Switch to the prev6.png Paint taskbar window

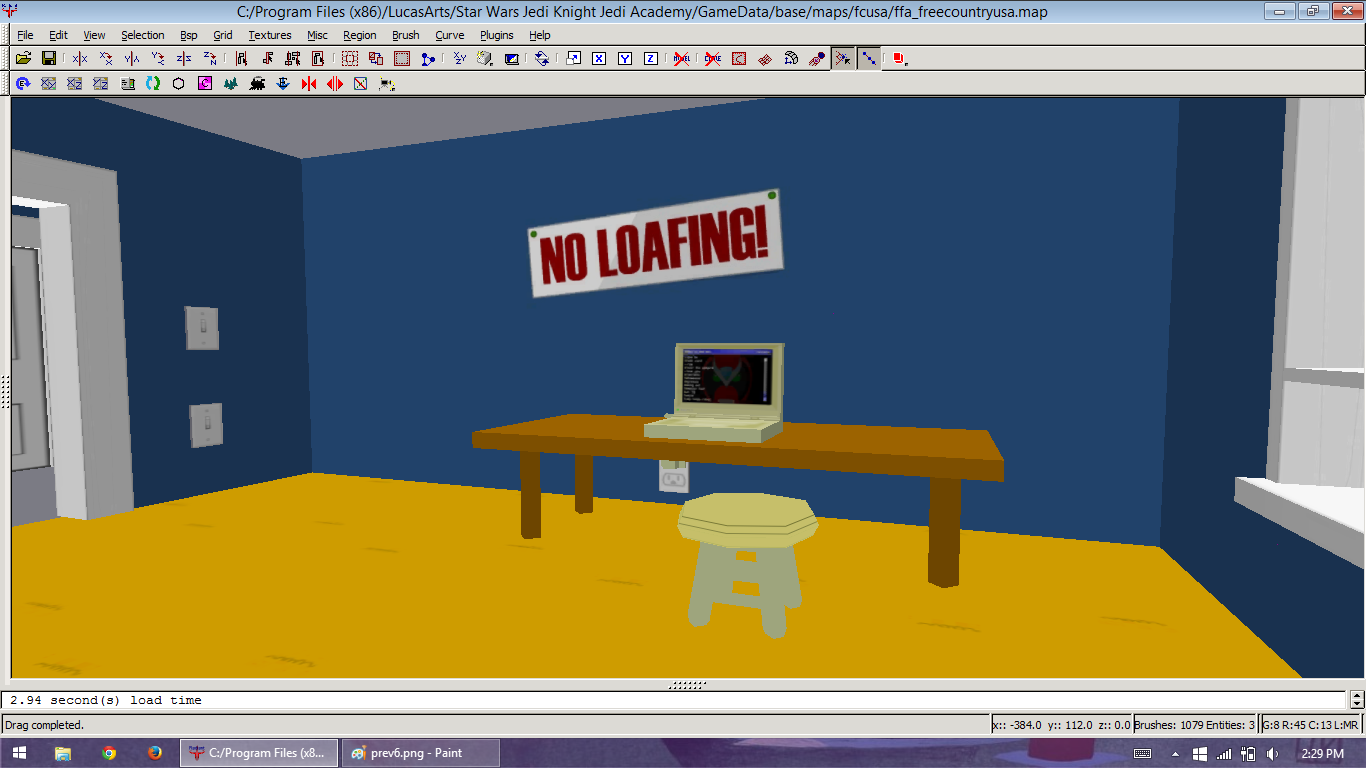tap(421, 753)
